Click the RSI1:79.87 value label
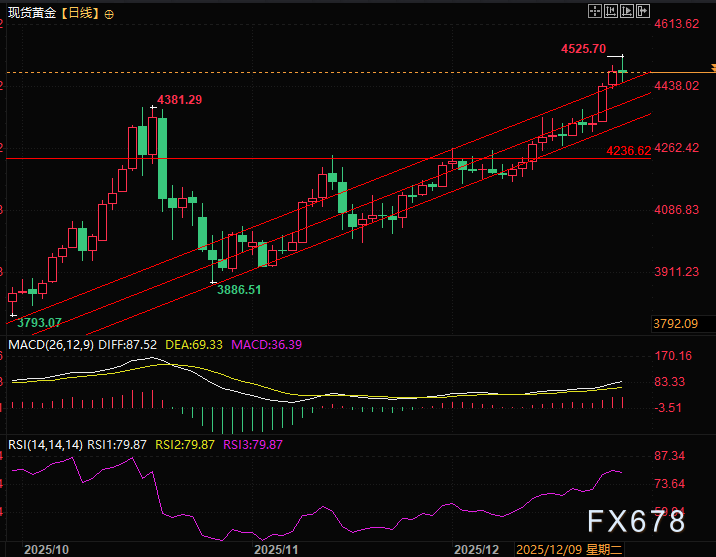The width and height of the screenshot is (716, 557). point(119,444)
